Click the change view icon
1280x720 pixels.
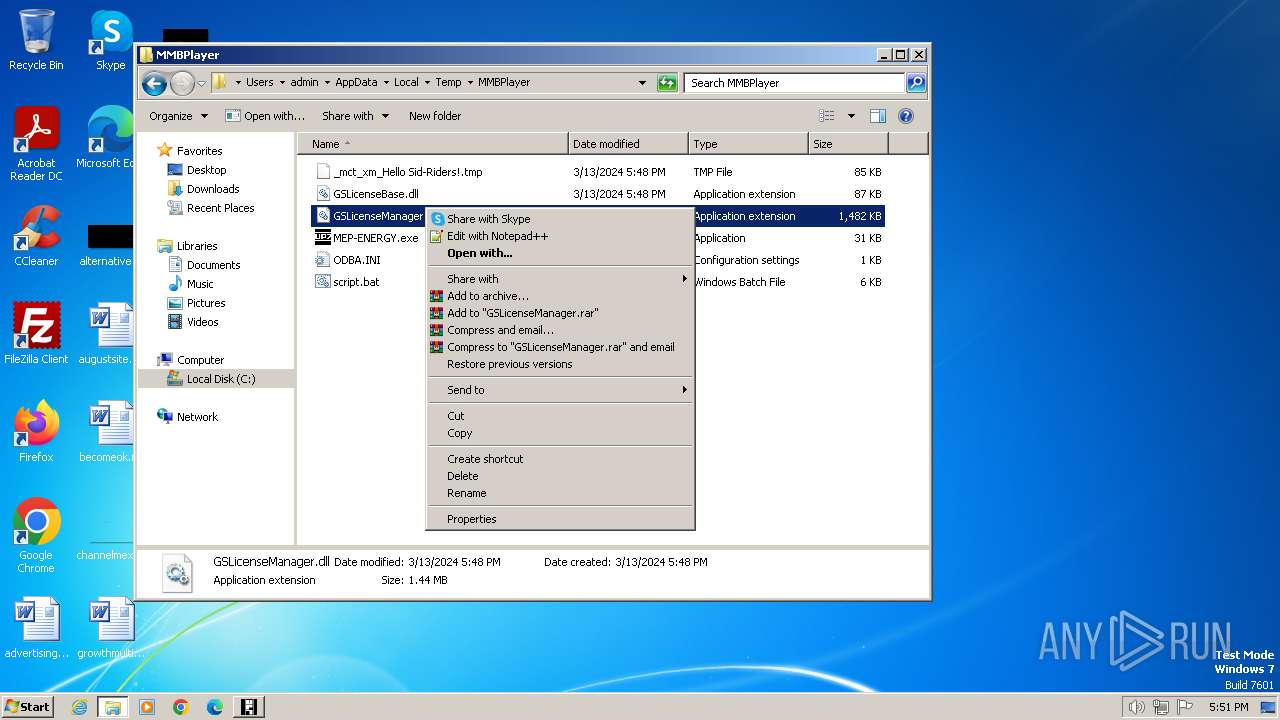click(826, 116)
